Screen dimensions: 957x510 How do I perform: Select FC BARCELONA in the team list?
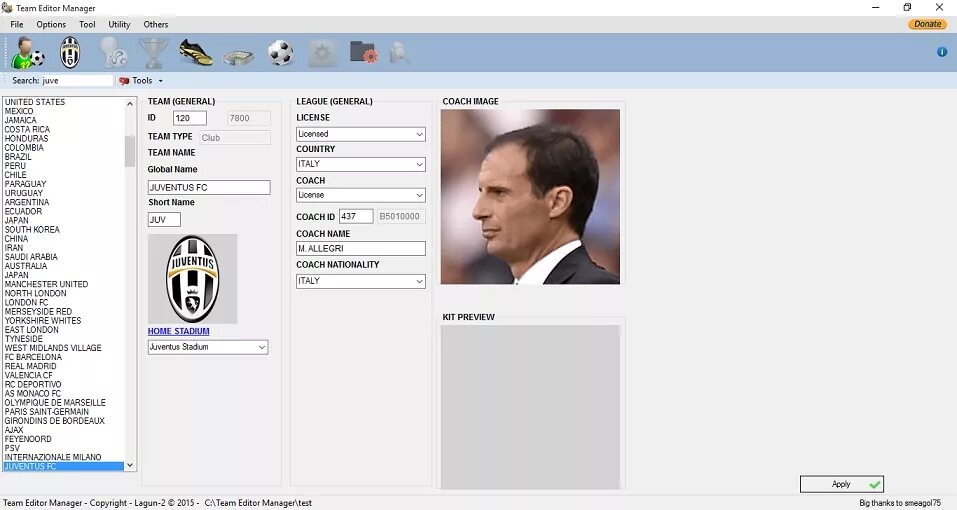click(33, 357)
